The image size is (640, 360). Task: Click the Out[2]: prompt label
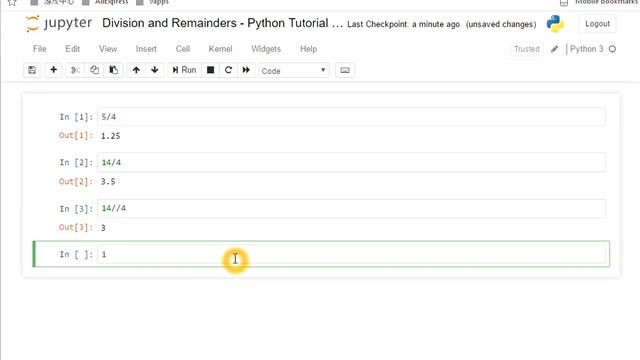pyautogui.click(x=76, y=181)
